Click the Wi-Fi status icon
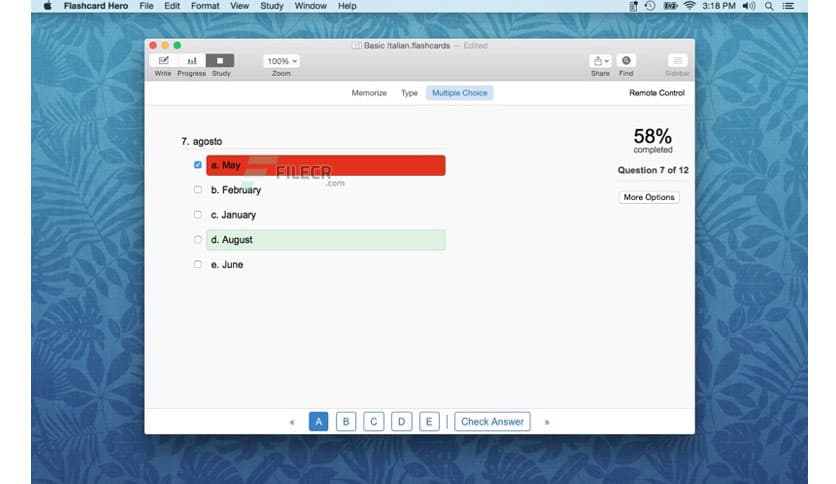The height and width of the screenshot is (484, 836). (689, 6)
